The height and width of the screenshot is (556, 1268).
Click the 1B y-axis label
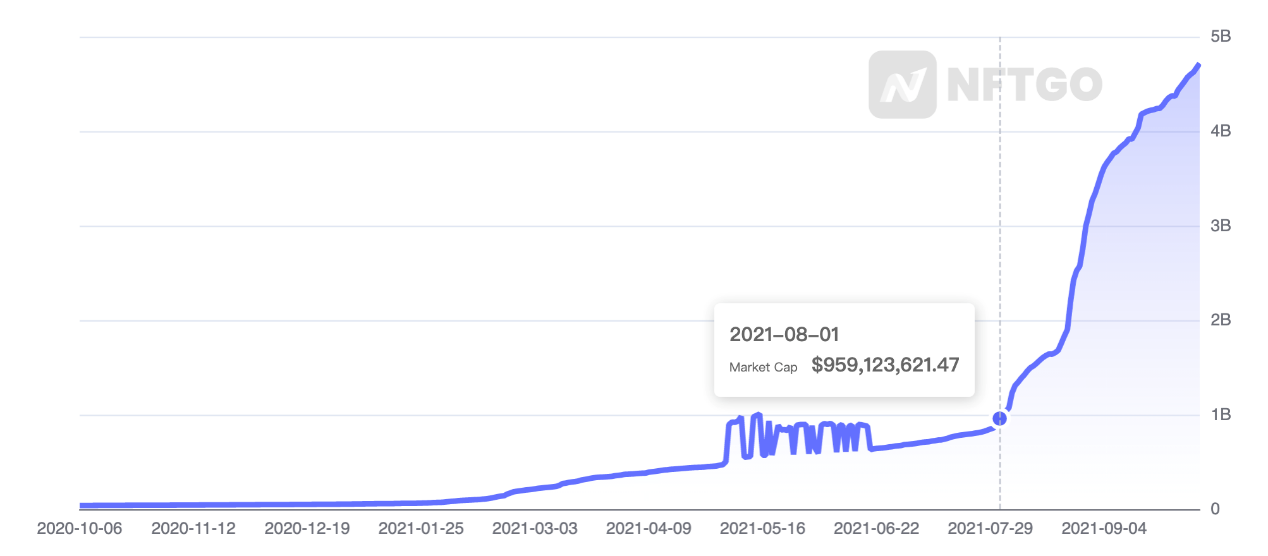pos(1220,415)
